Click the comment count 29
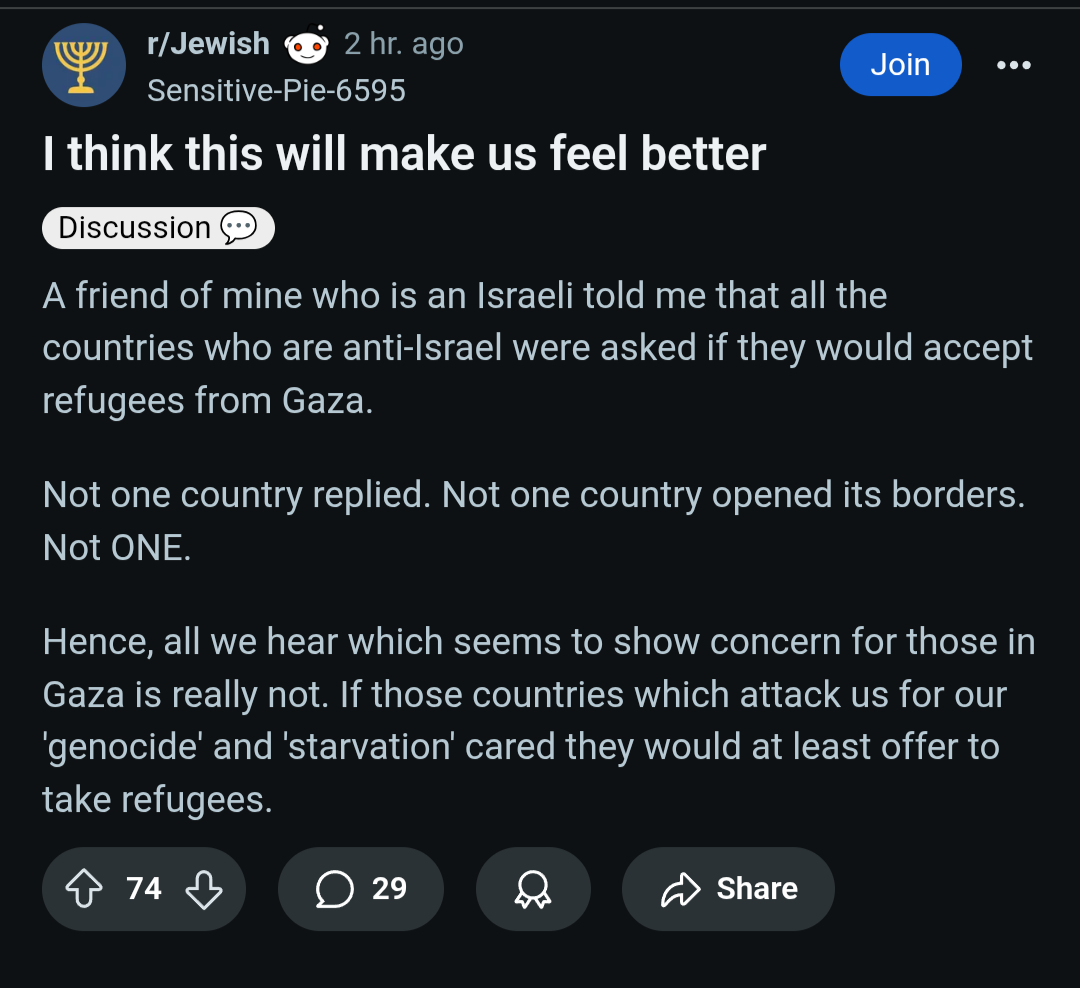This screenshot has width=1080, height=988. [x=389, y=888]
